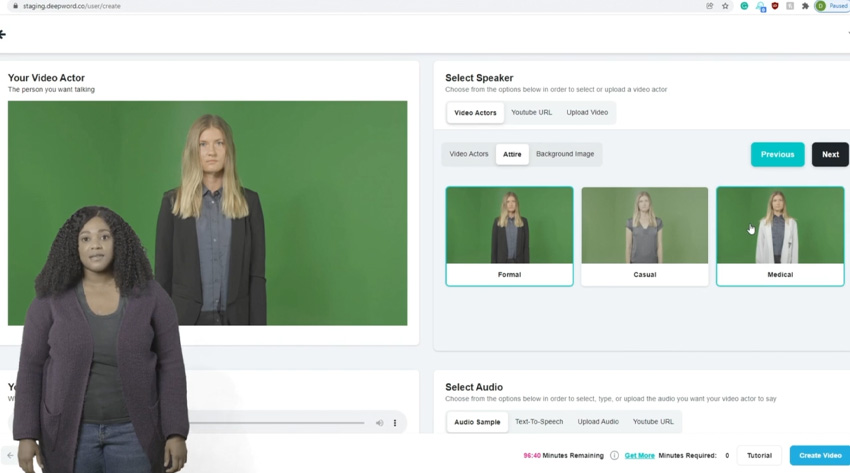This screenshot has height=473, width=850.
Task: Click the share page icon in address bar
Action: [x=710, y=6]
